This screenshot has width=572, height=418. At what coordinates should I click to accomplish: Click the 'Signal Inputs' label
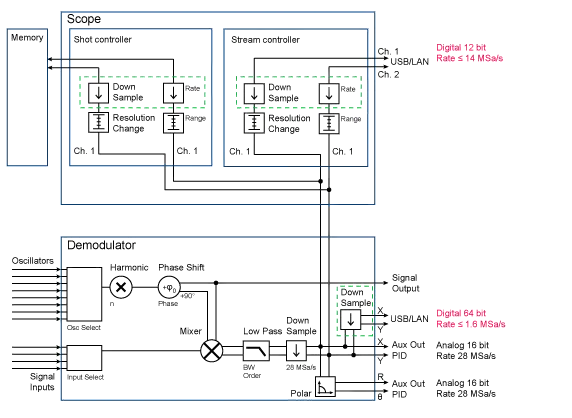[x=42, y=382]
